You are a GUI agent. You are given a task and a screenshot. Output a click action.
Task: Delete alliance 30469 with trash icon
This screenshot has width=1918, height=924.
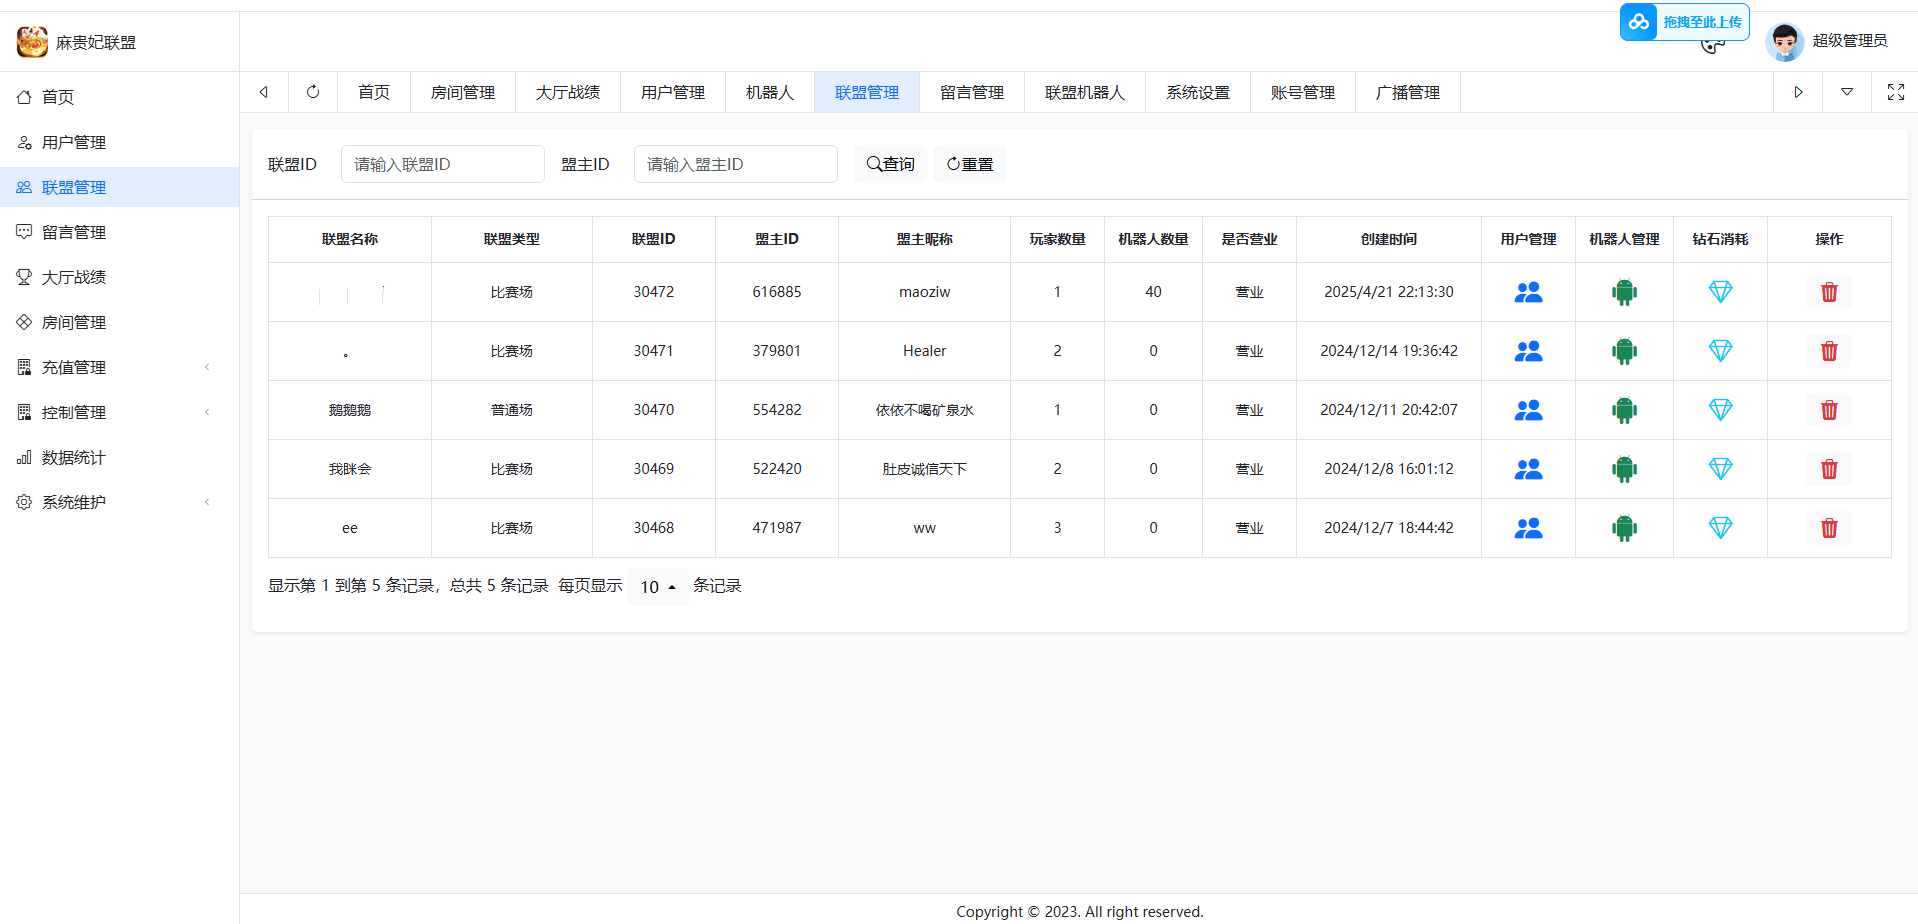click(1828, 469)
